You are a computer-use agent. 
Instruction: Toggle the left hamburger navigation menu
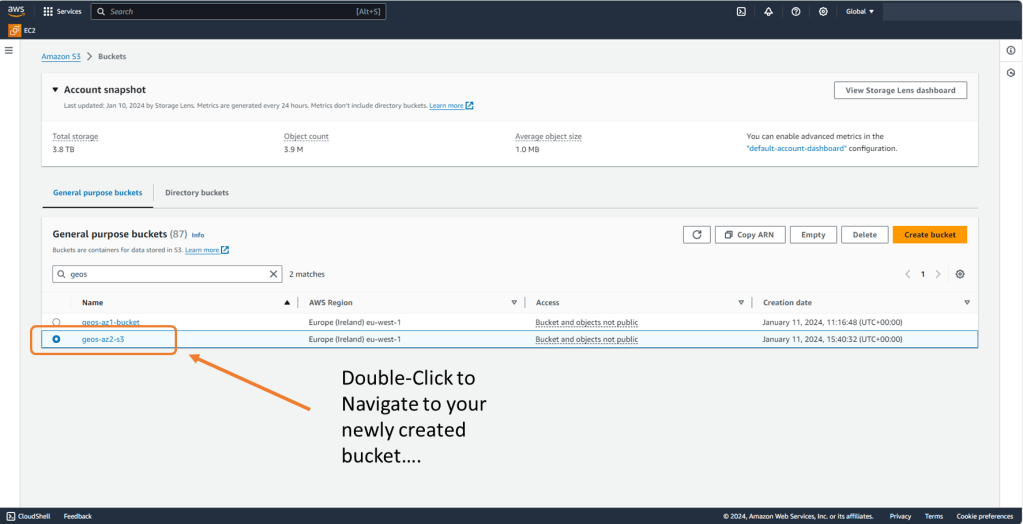[9, 50]
